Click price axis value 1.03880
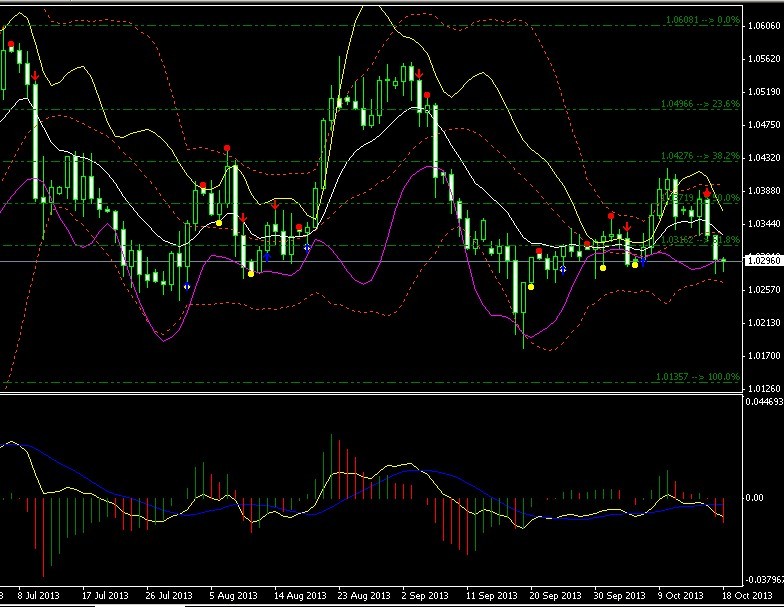Viewport: 784px width, 607px height. [x=764, y=190]
